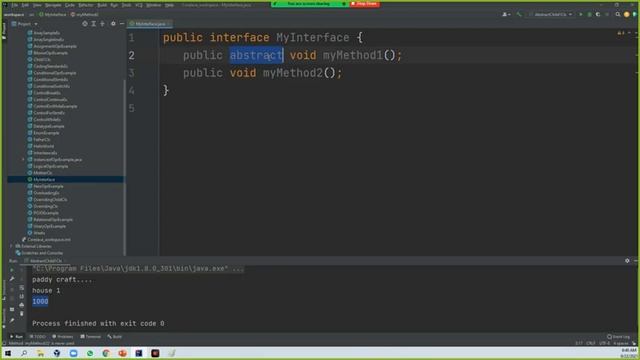Open File Explorer from the taskbar
Image resolution: width=640 pixels, height=360 pixels.
[x=40, y=353]
